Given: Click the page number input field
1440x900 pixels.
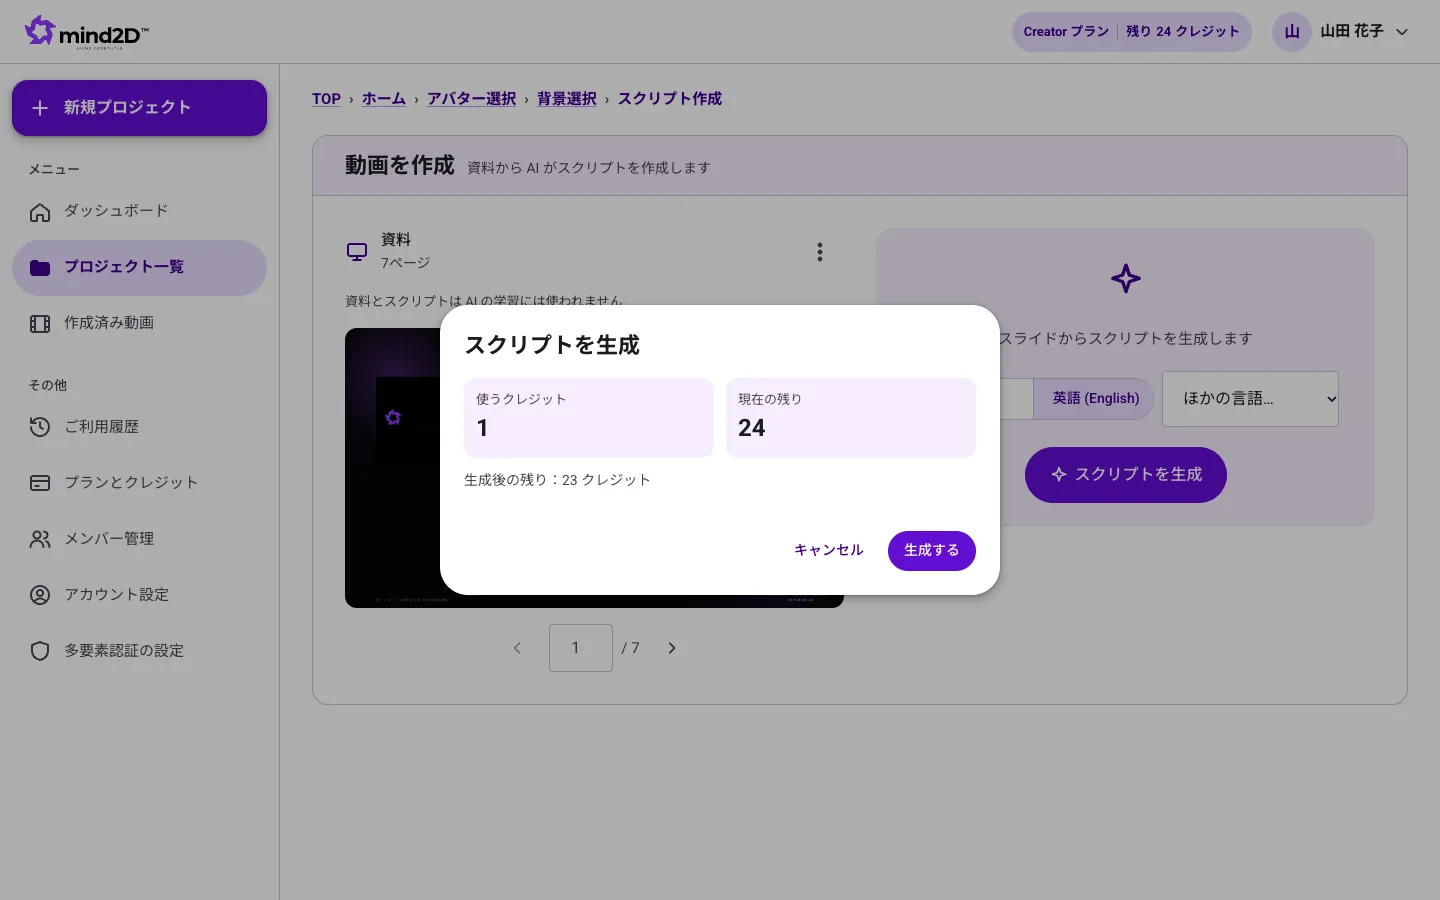Looking at the screenshot, I should tap(581, 648).
